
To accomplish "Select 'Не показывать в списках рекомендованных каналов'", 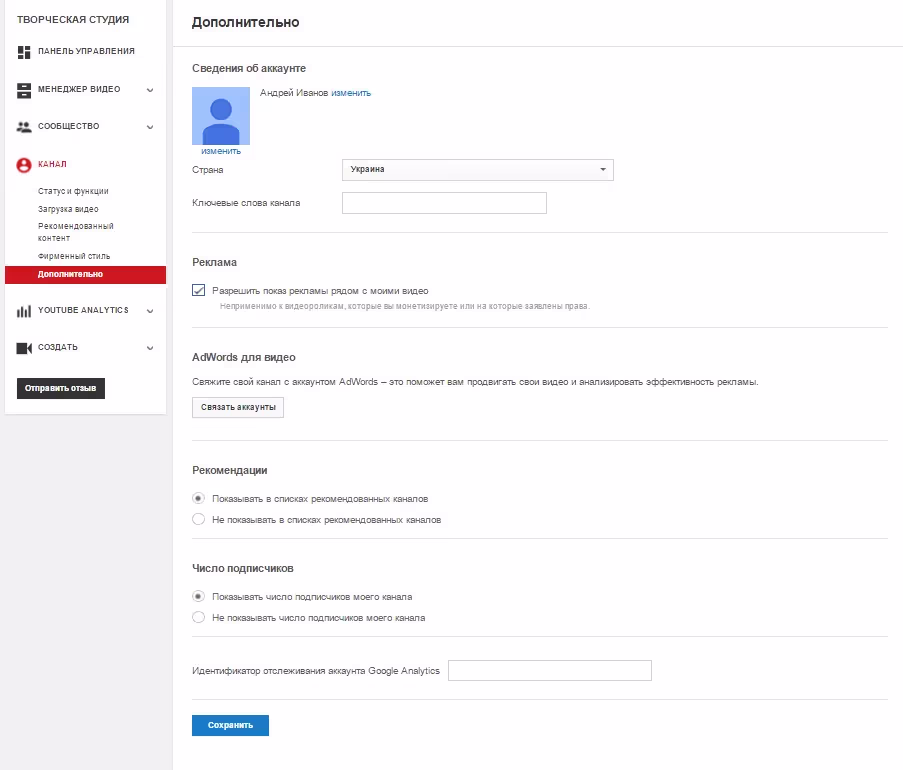I will tap(199, 519).
